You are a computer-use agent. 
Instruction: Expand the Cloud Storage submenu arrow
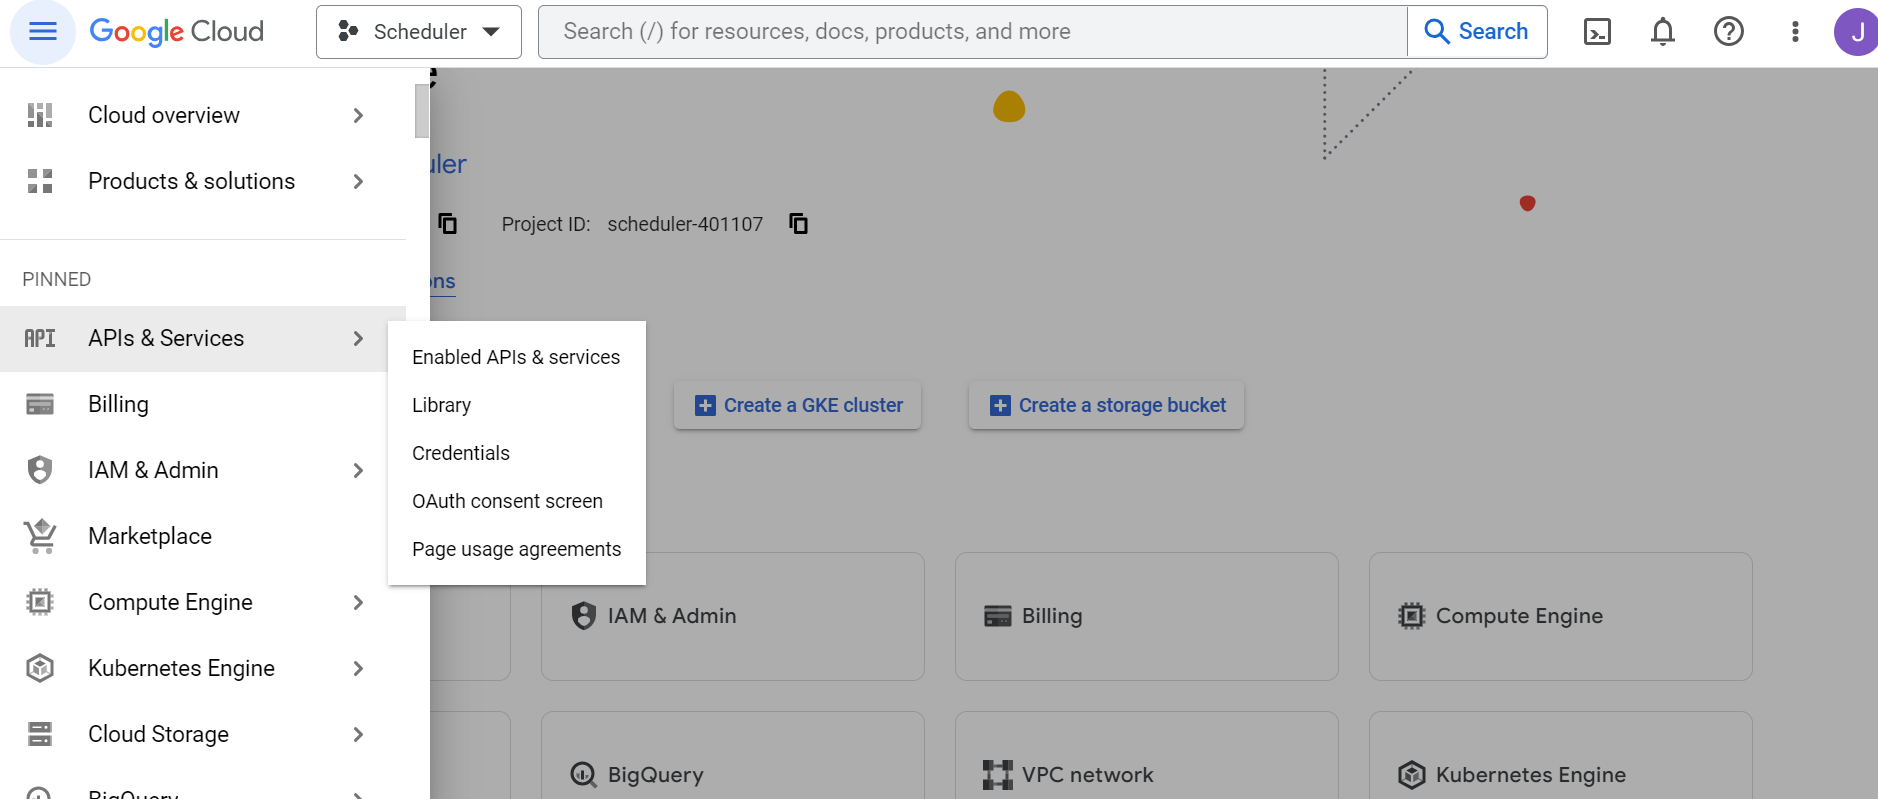[x=358, y=734]
